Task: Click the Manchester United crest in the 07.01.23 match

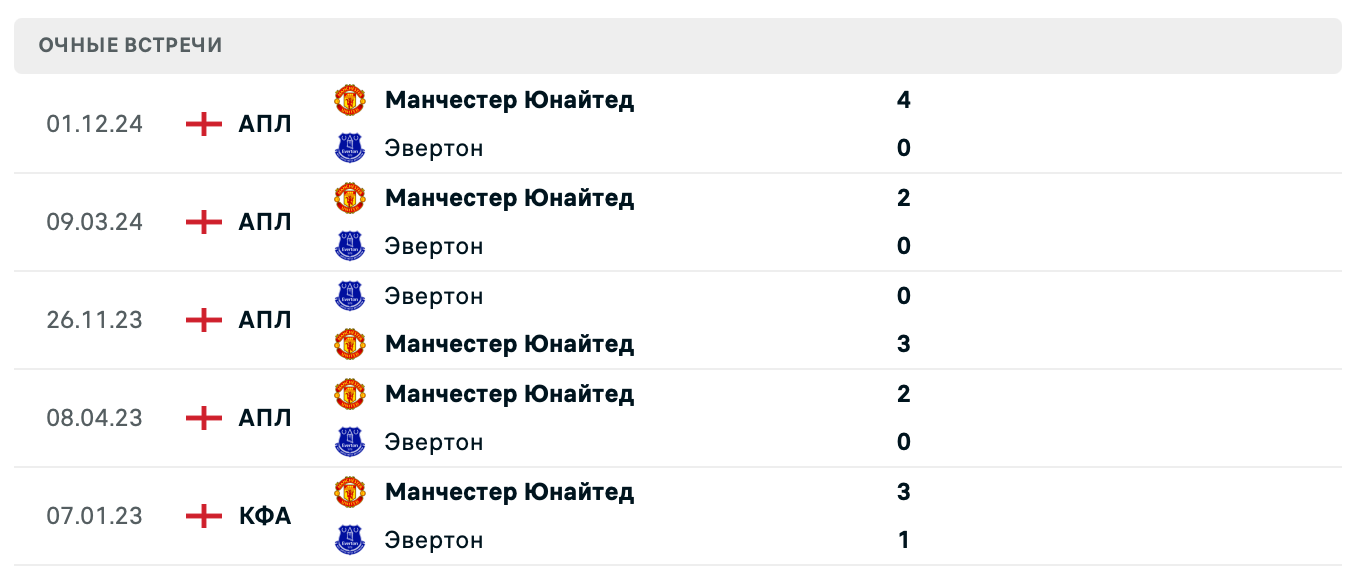Action: point(350,492)
